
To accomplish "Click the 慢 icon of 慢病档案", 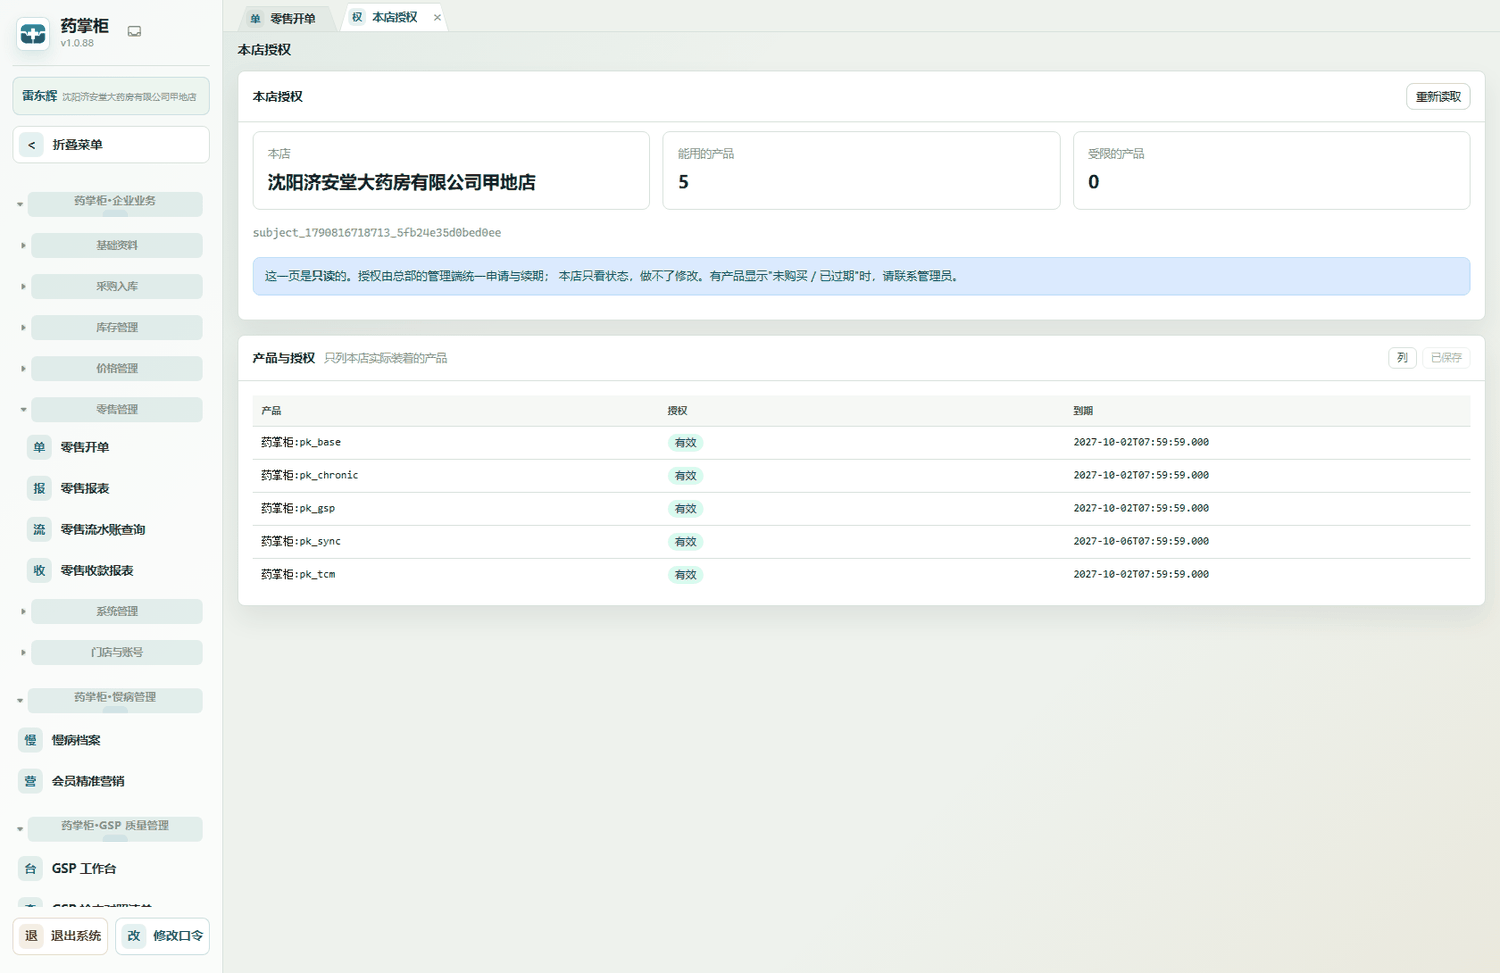I will coord(30,740).
